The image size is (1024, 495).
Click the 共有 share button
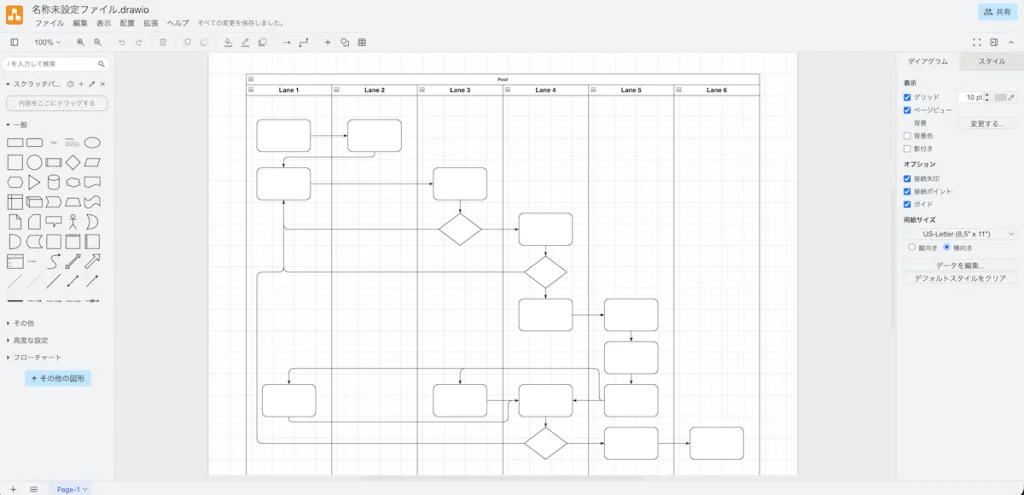coord(997,12)
